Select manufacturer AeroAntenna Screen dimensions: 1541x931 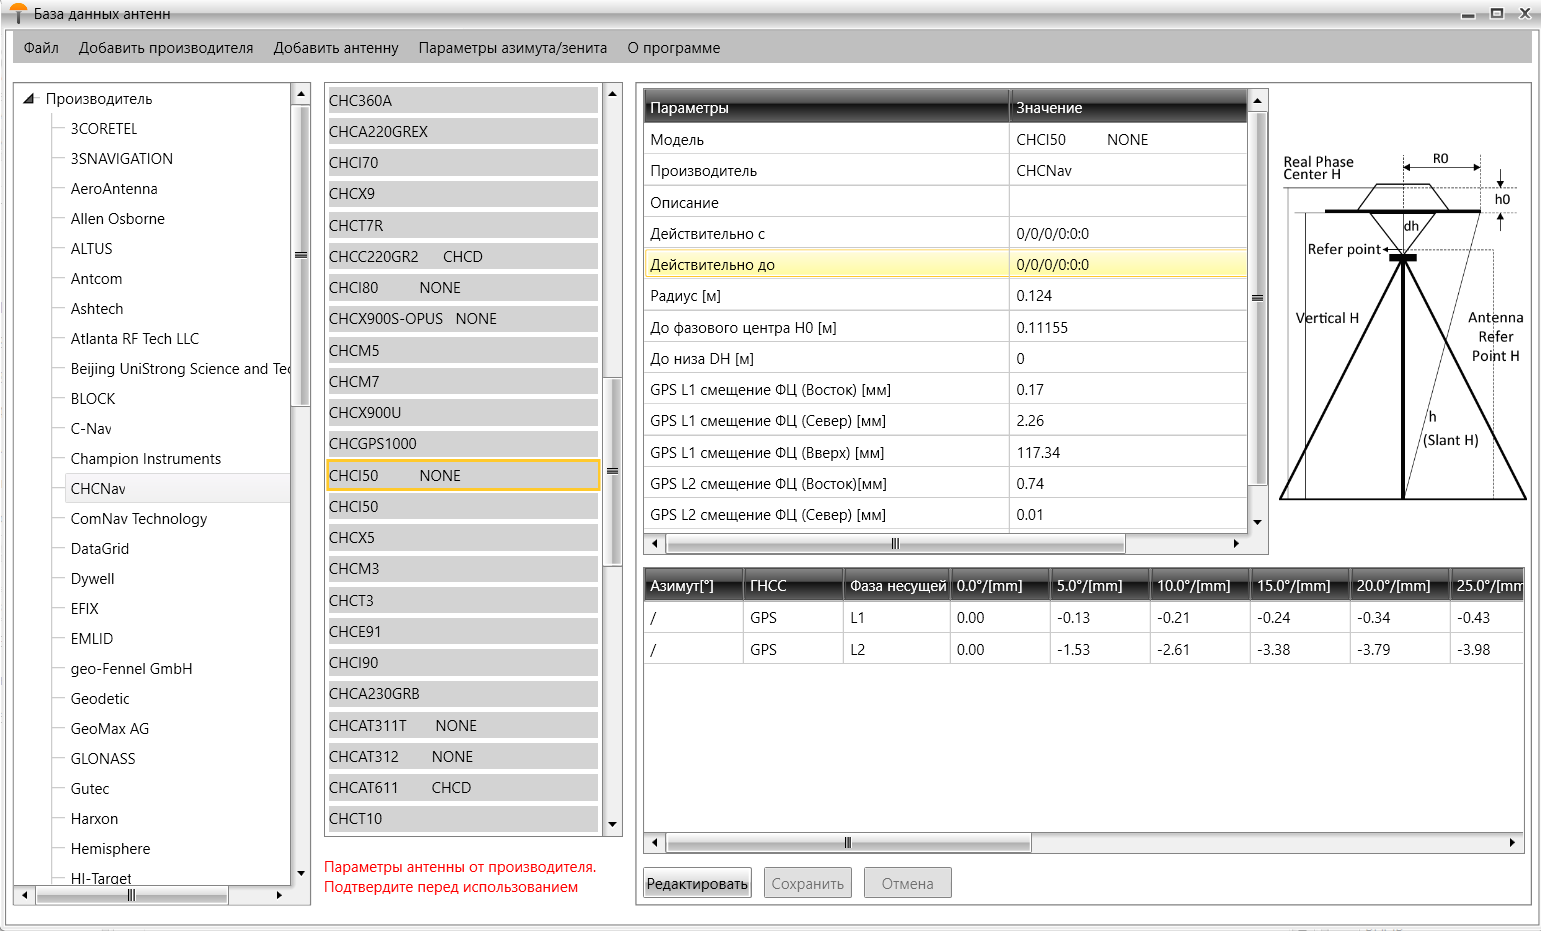114,189
